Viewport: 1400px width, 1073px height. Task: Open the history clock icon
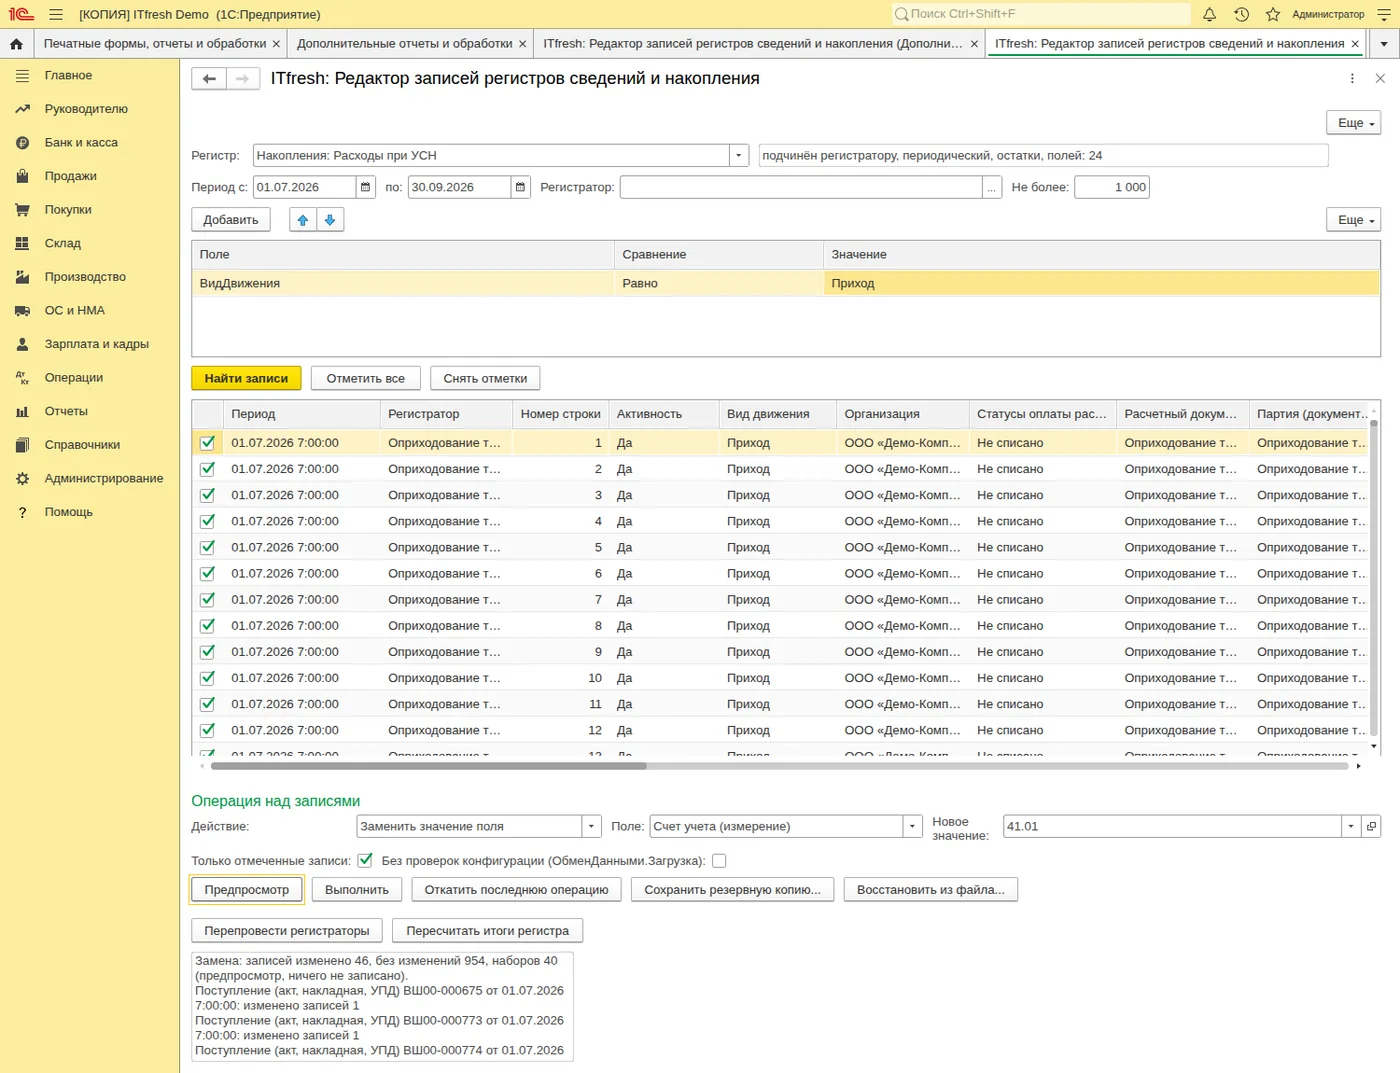tap(1241, 14)
